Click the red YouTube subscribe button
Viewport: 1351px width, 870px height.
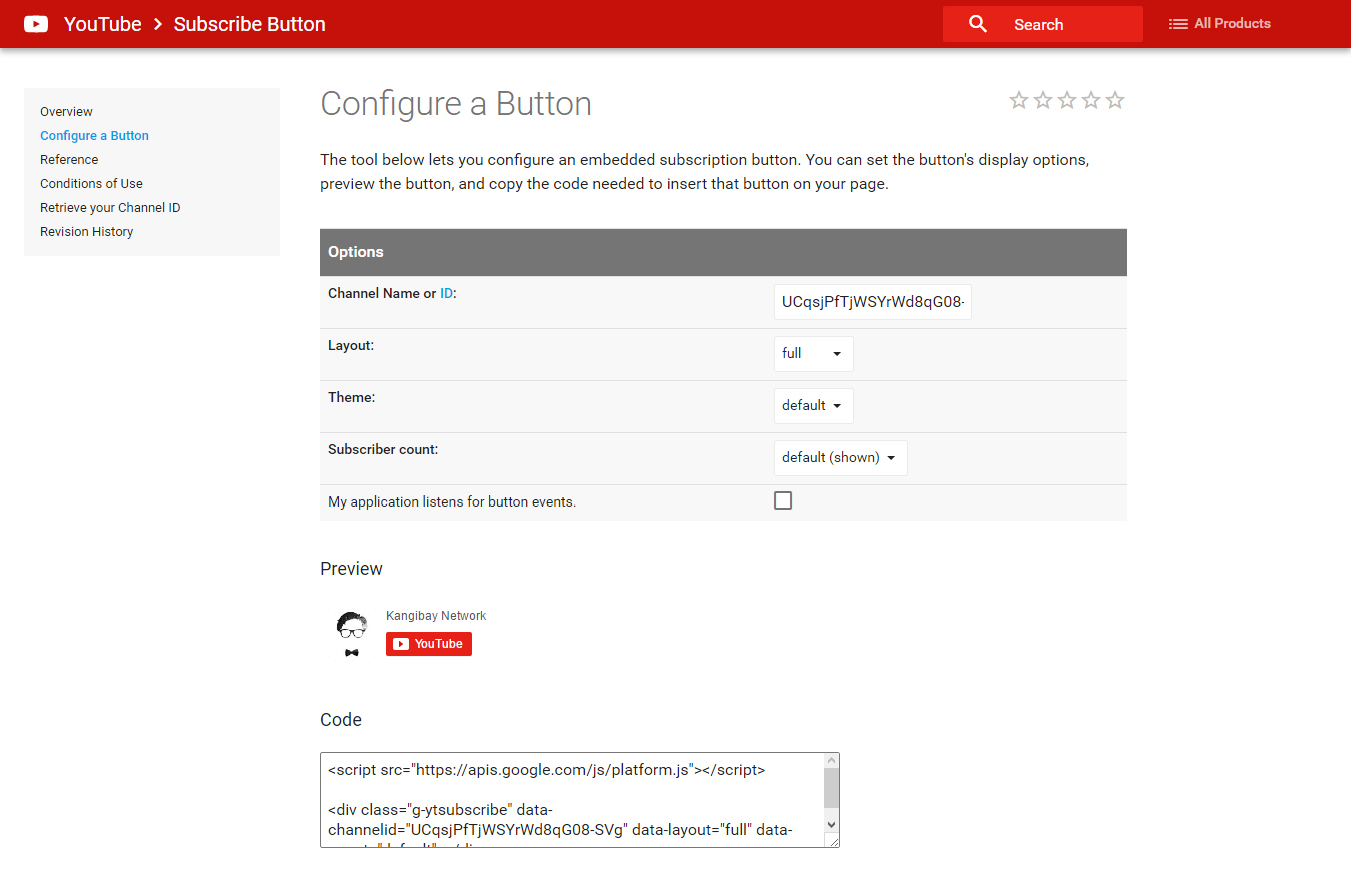[x=429, y=644]
